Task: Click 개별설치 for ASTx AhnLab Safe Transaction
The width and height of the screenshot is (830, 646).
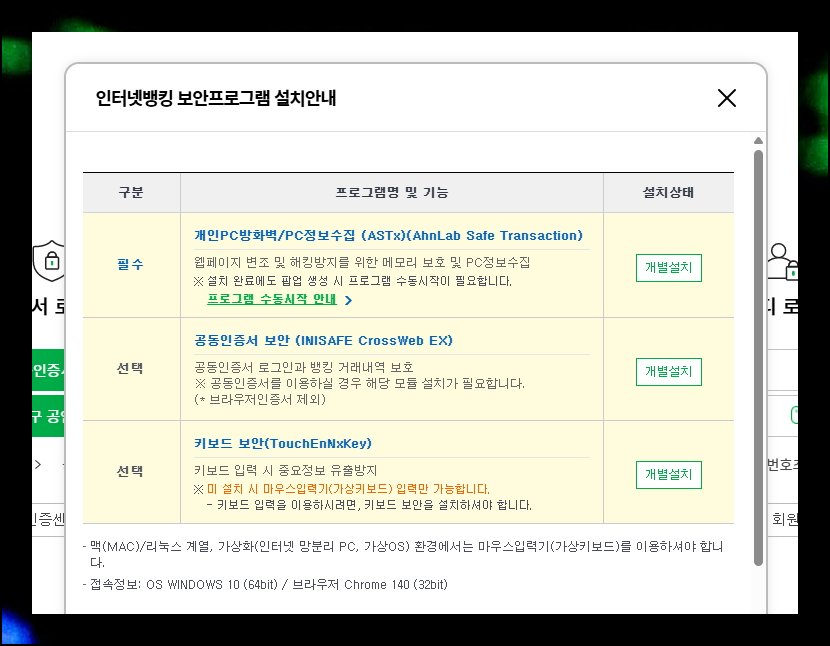Action: 669,268
